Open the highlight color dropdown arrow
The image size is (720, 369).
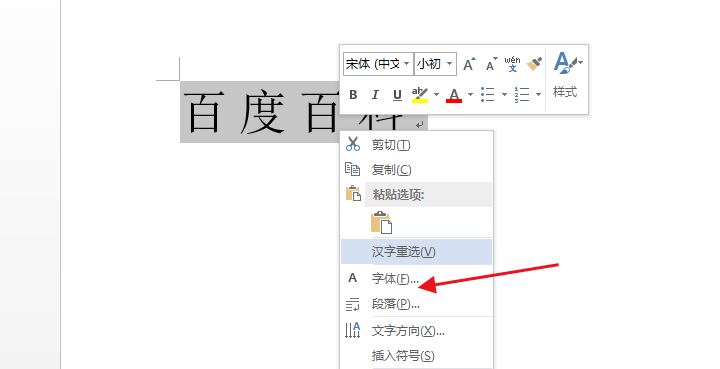[x=436, y=95]
